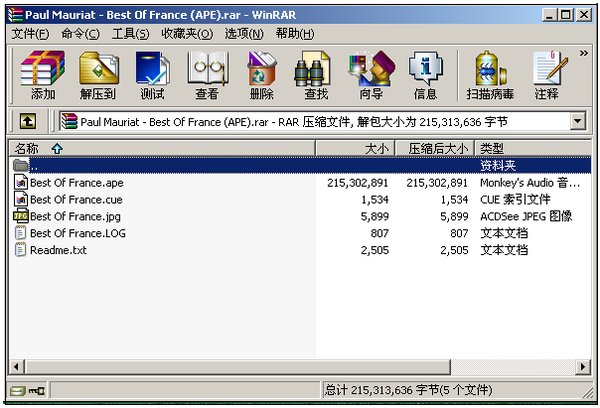
Task: Sort by 名称 column header
Action: (x=162, y=149)
